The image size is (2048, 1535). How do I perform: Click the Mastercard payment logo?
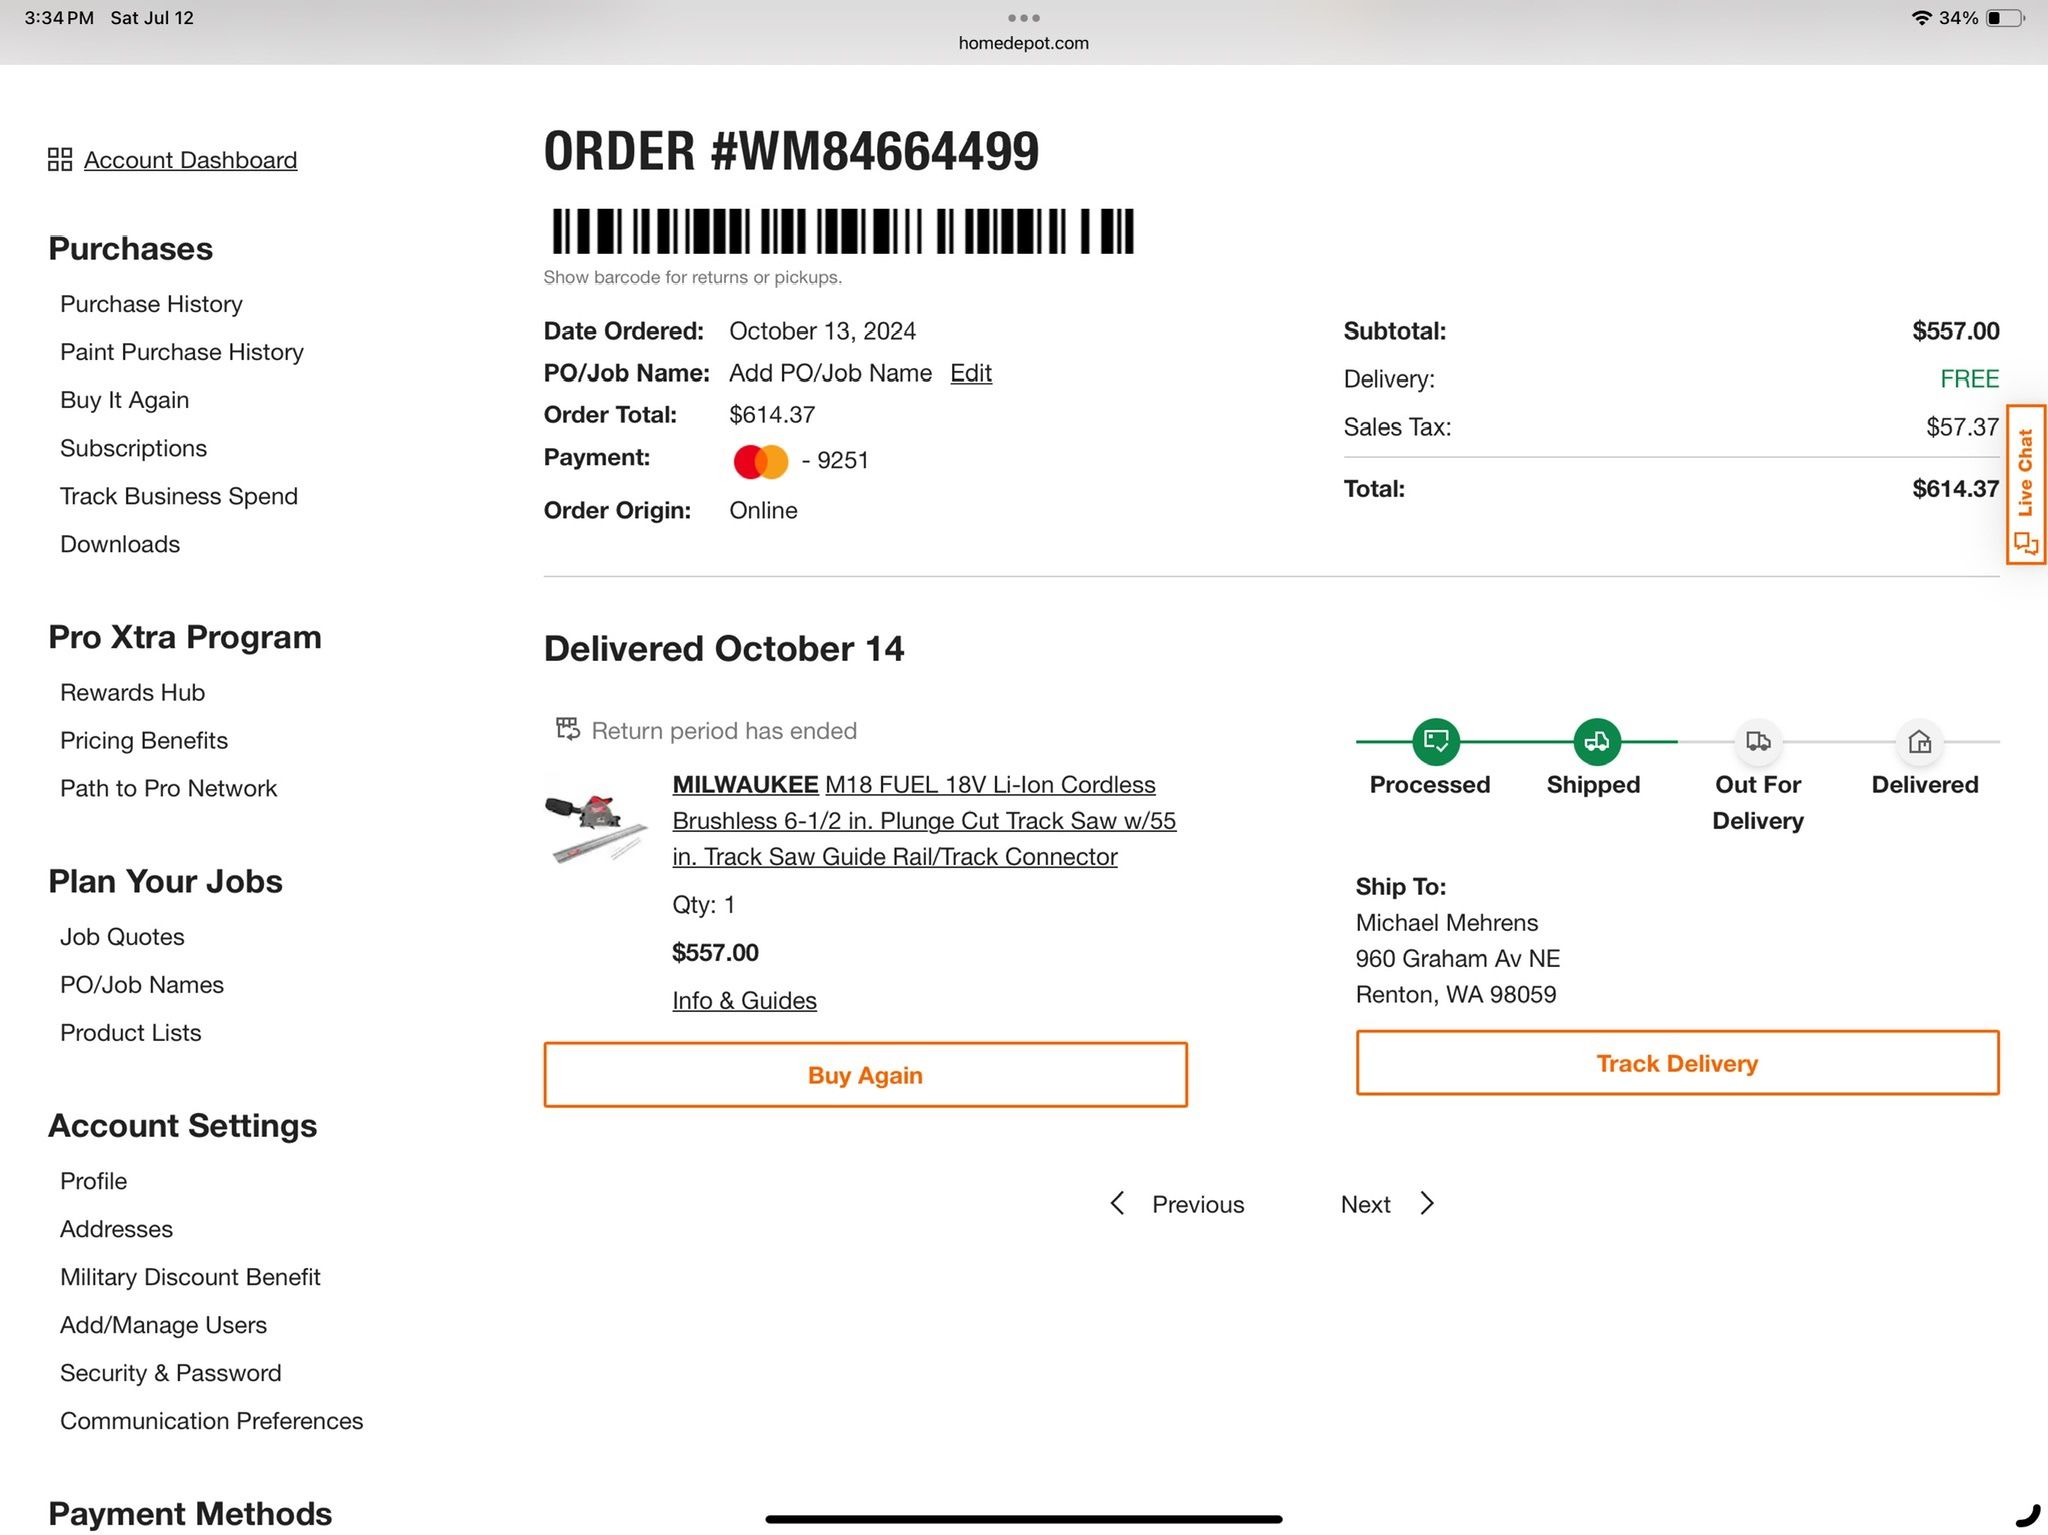(761, 461)
